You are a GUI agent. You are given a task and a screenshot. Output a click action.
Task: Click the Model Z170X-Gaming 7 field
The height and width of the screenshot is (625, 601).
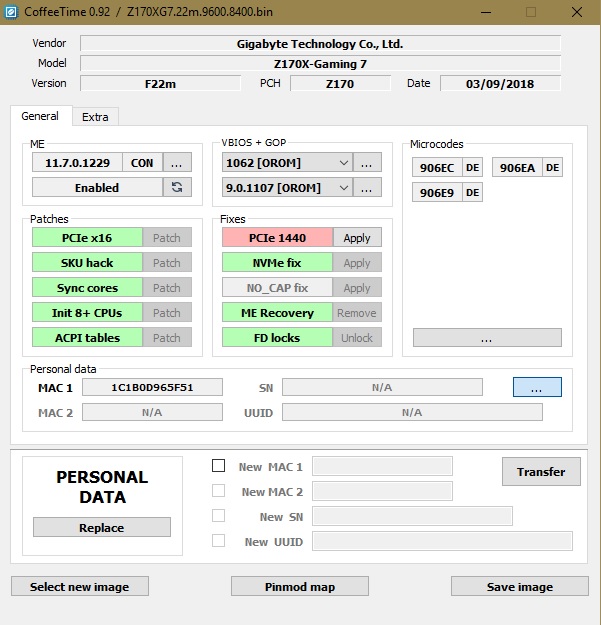pyautogui.click(x=320, y=63)
